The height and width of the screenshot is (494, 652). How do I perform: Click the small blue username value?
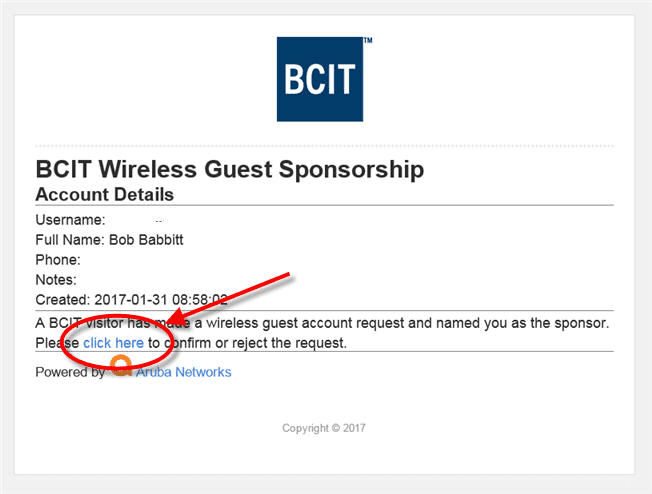[x=159, y=221]
